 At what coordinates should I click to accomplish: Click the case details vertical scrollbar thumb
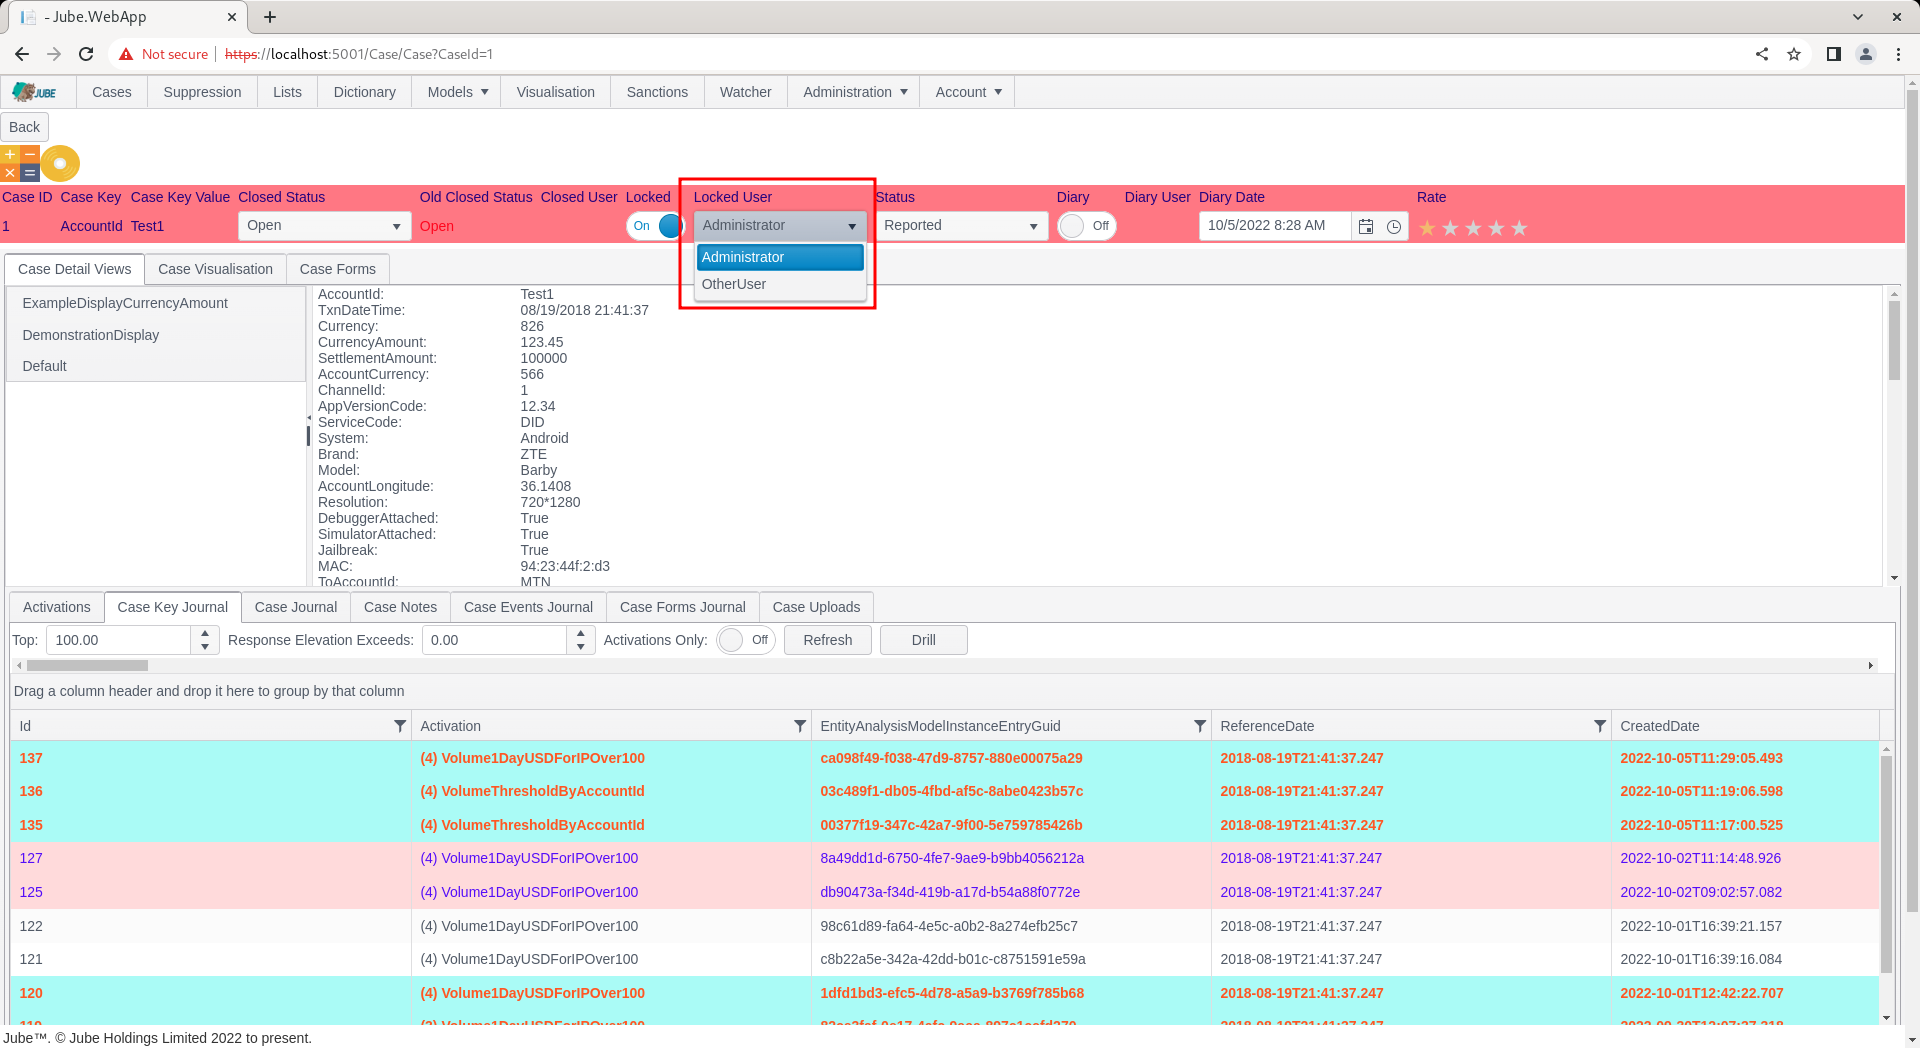coord(1894,340)
